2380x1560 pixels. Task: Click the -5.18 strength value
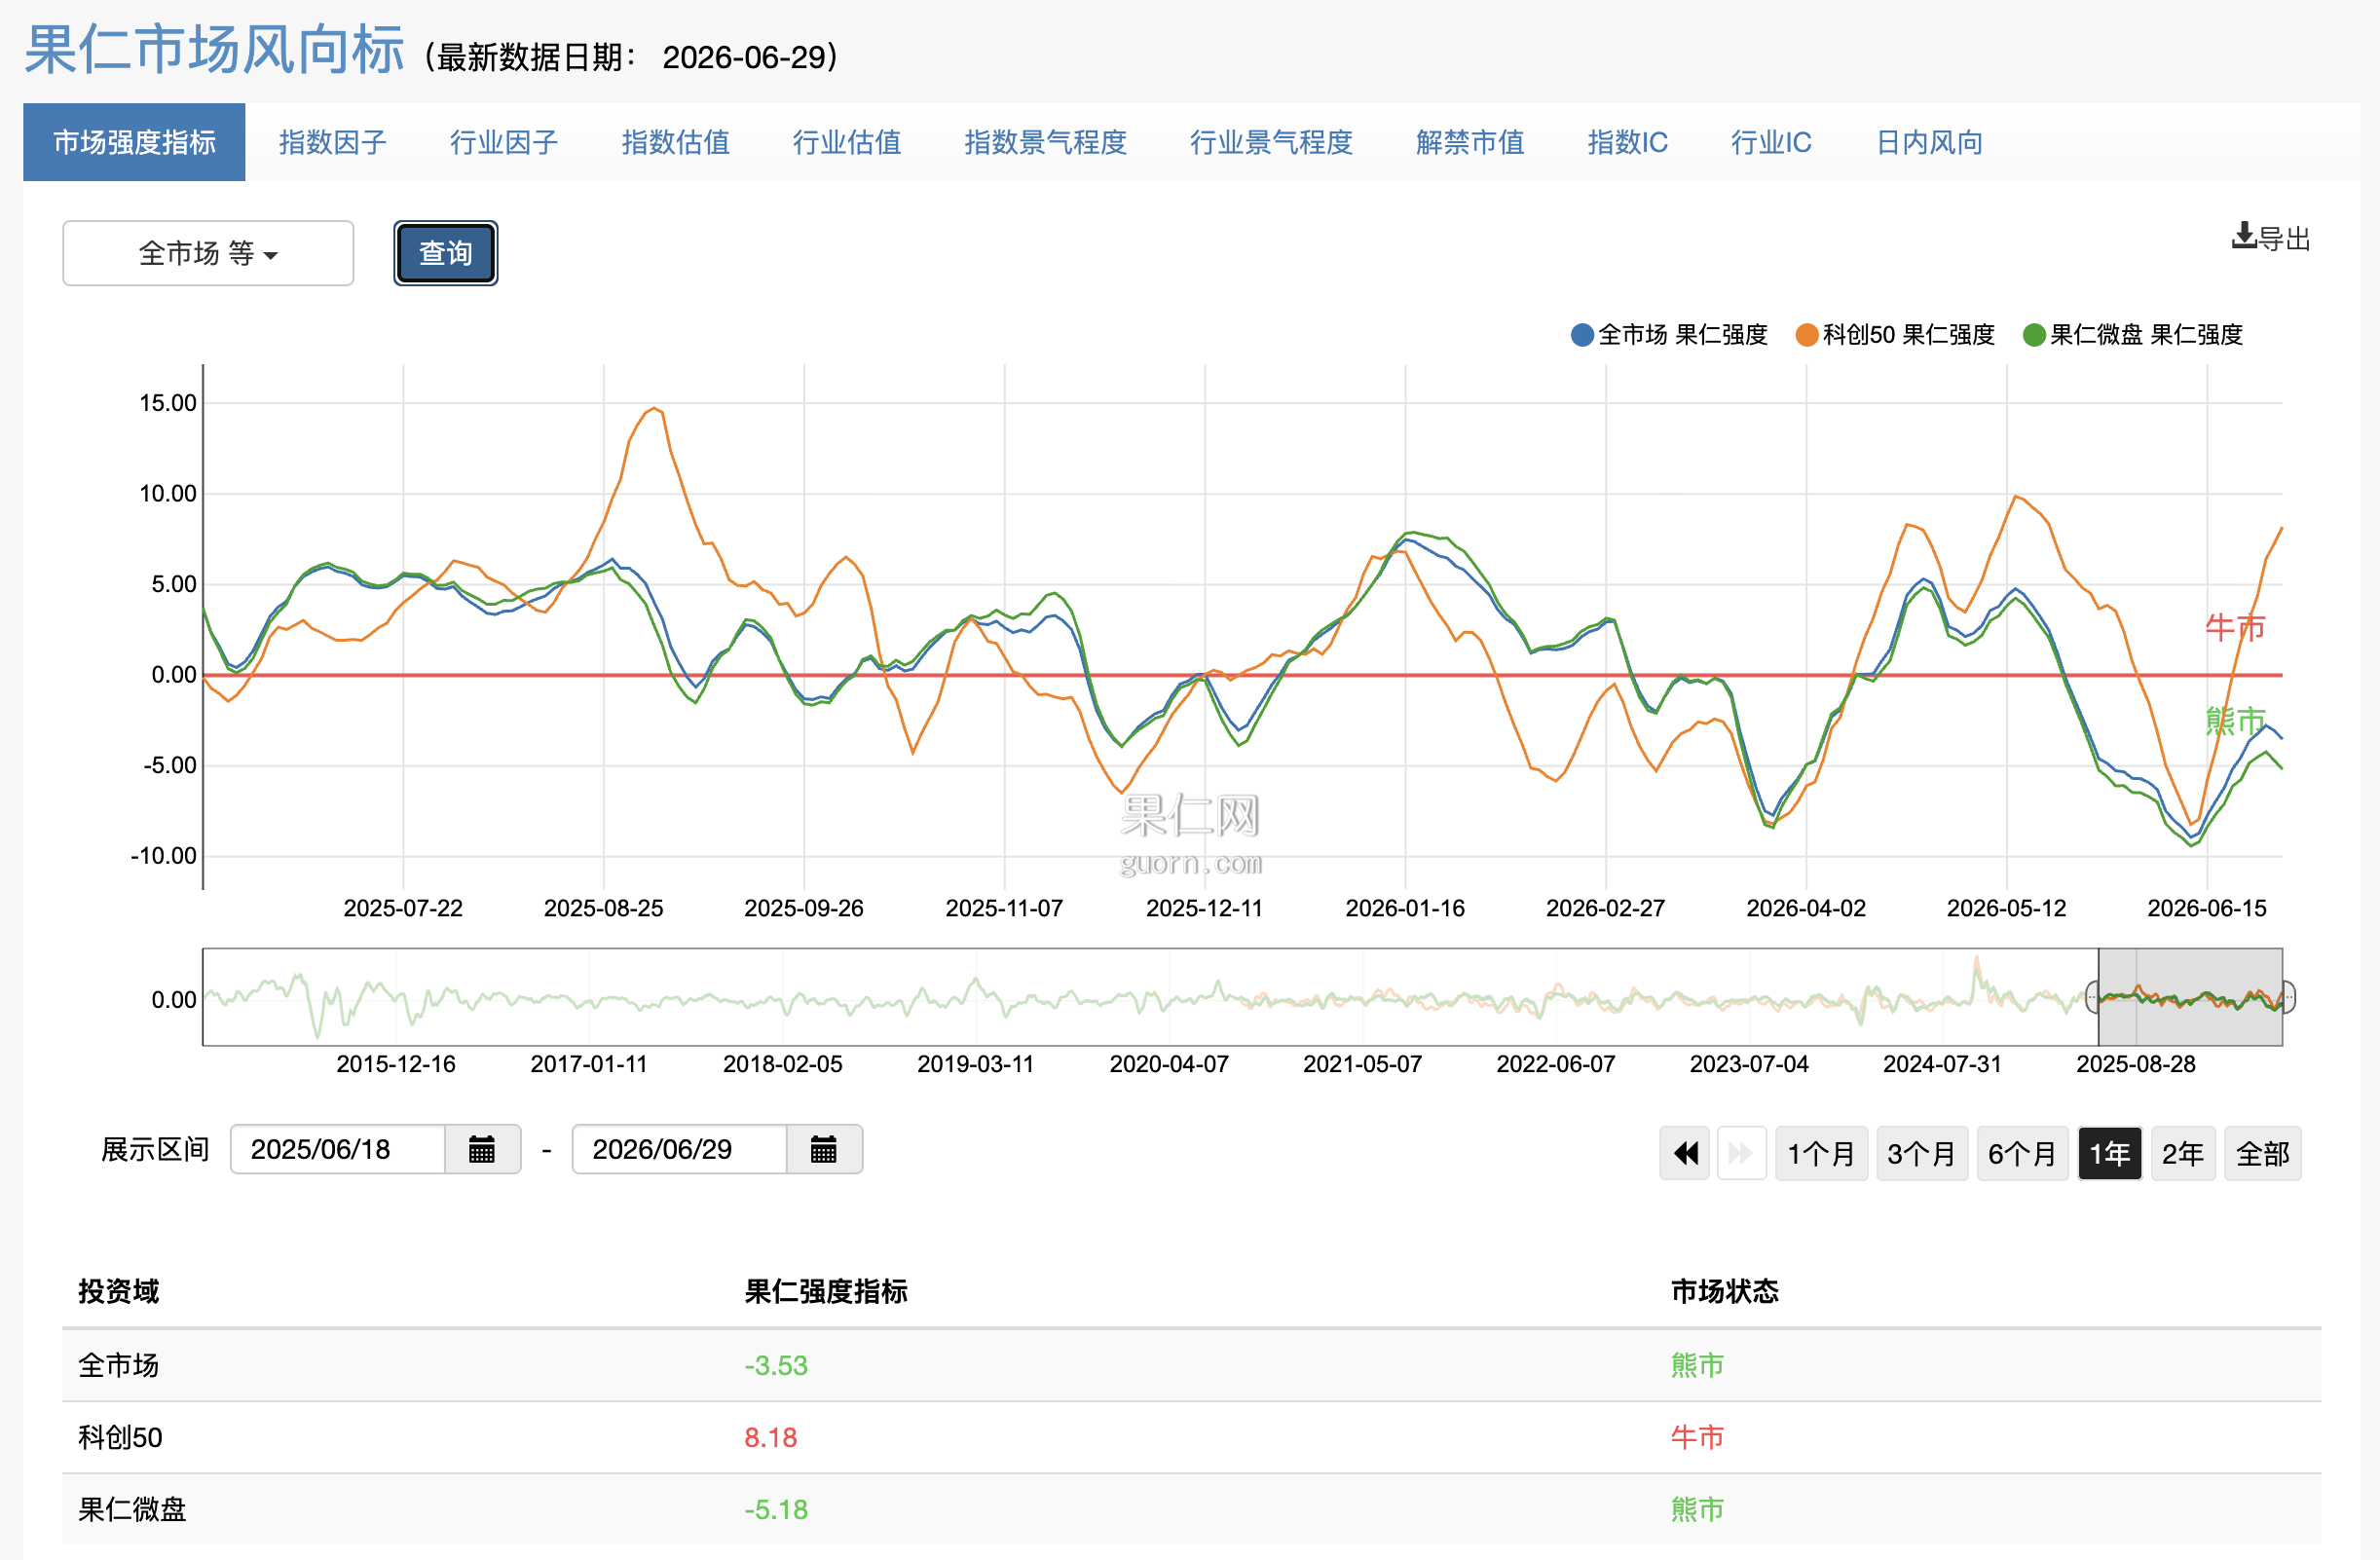[x=776, y=1509]
